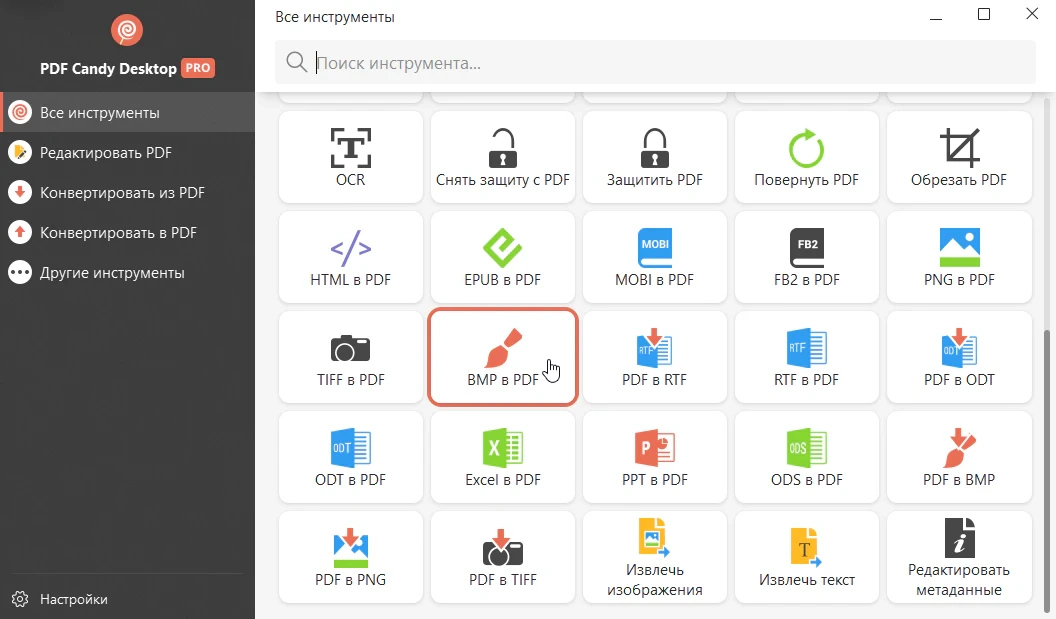The height and width of the screenshot is (619, 1056).
Task: Open Защитить PDF tool
Action: point(655,157)
